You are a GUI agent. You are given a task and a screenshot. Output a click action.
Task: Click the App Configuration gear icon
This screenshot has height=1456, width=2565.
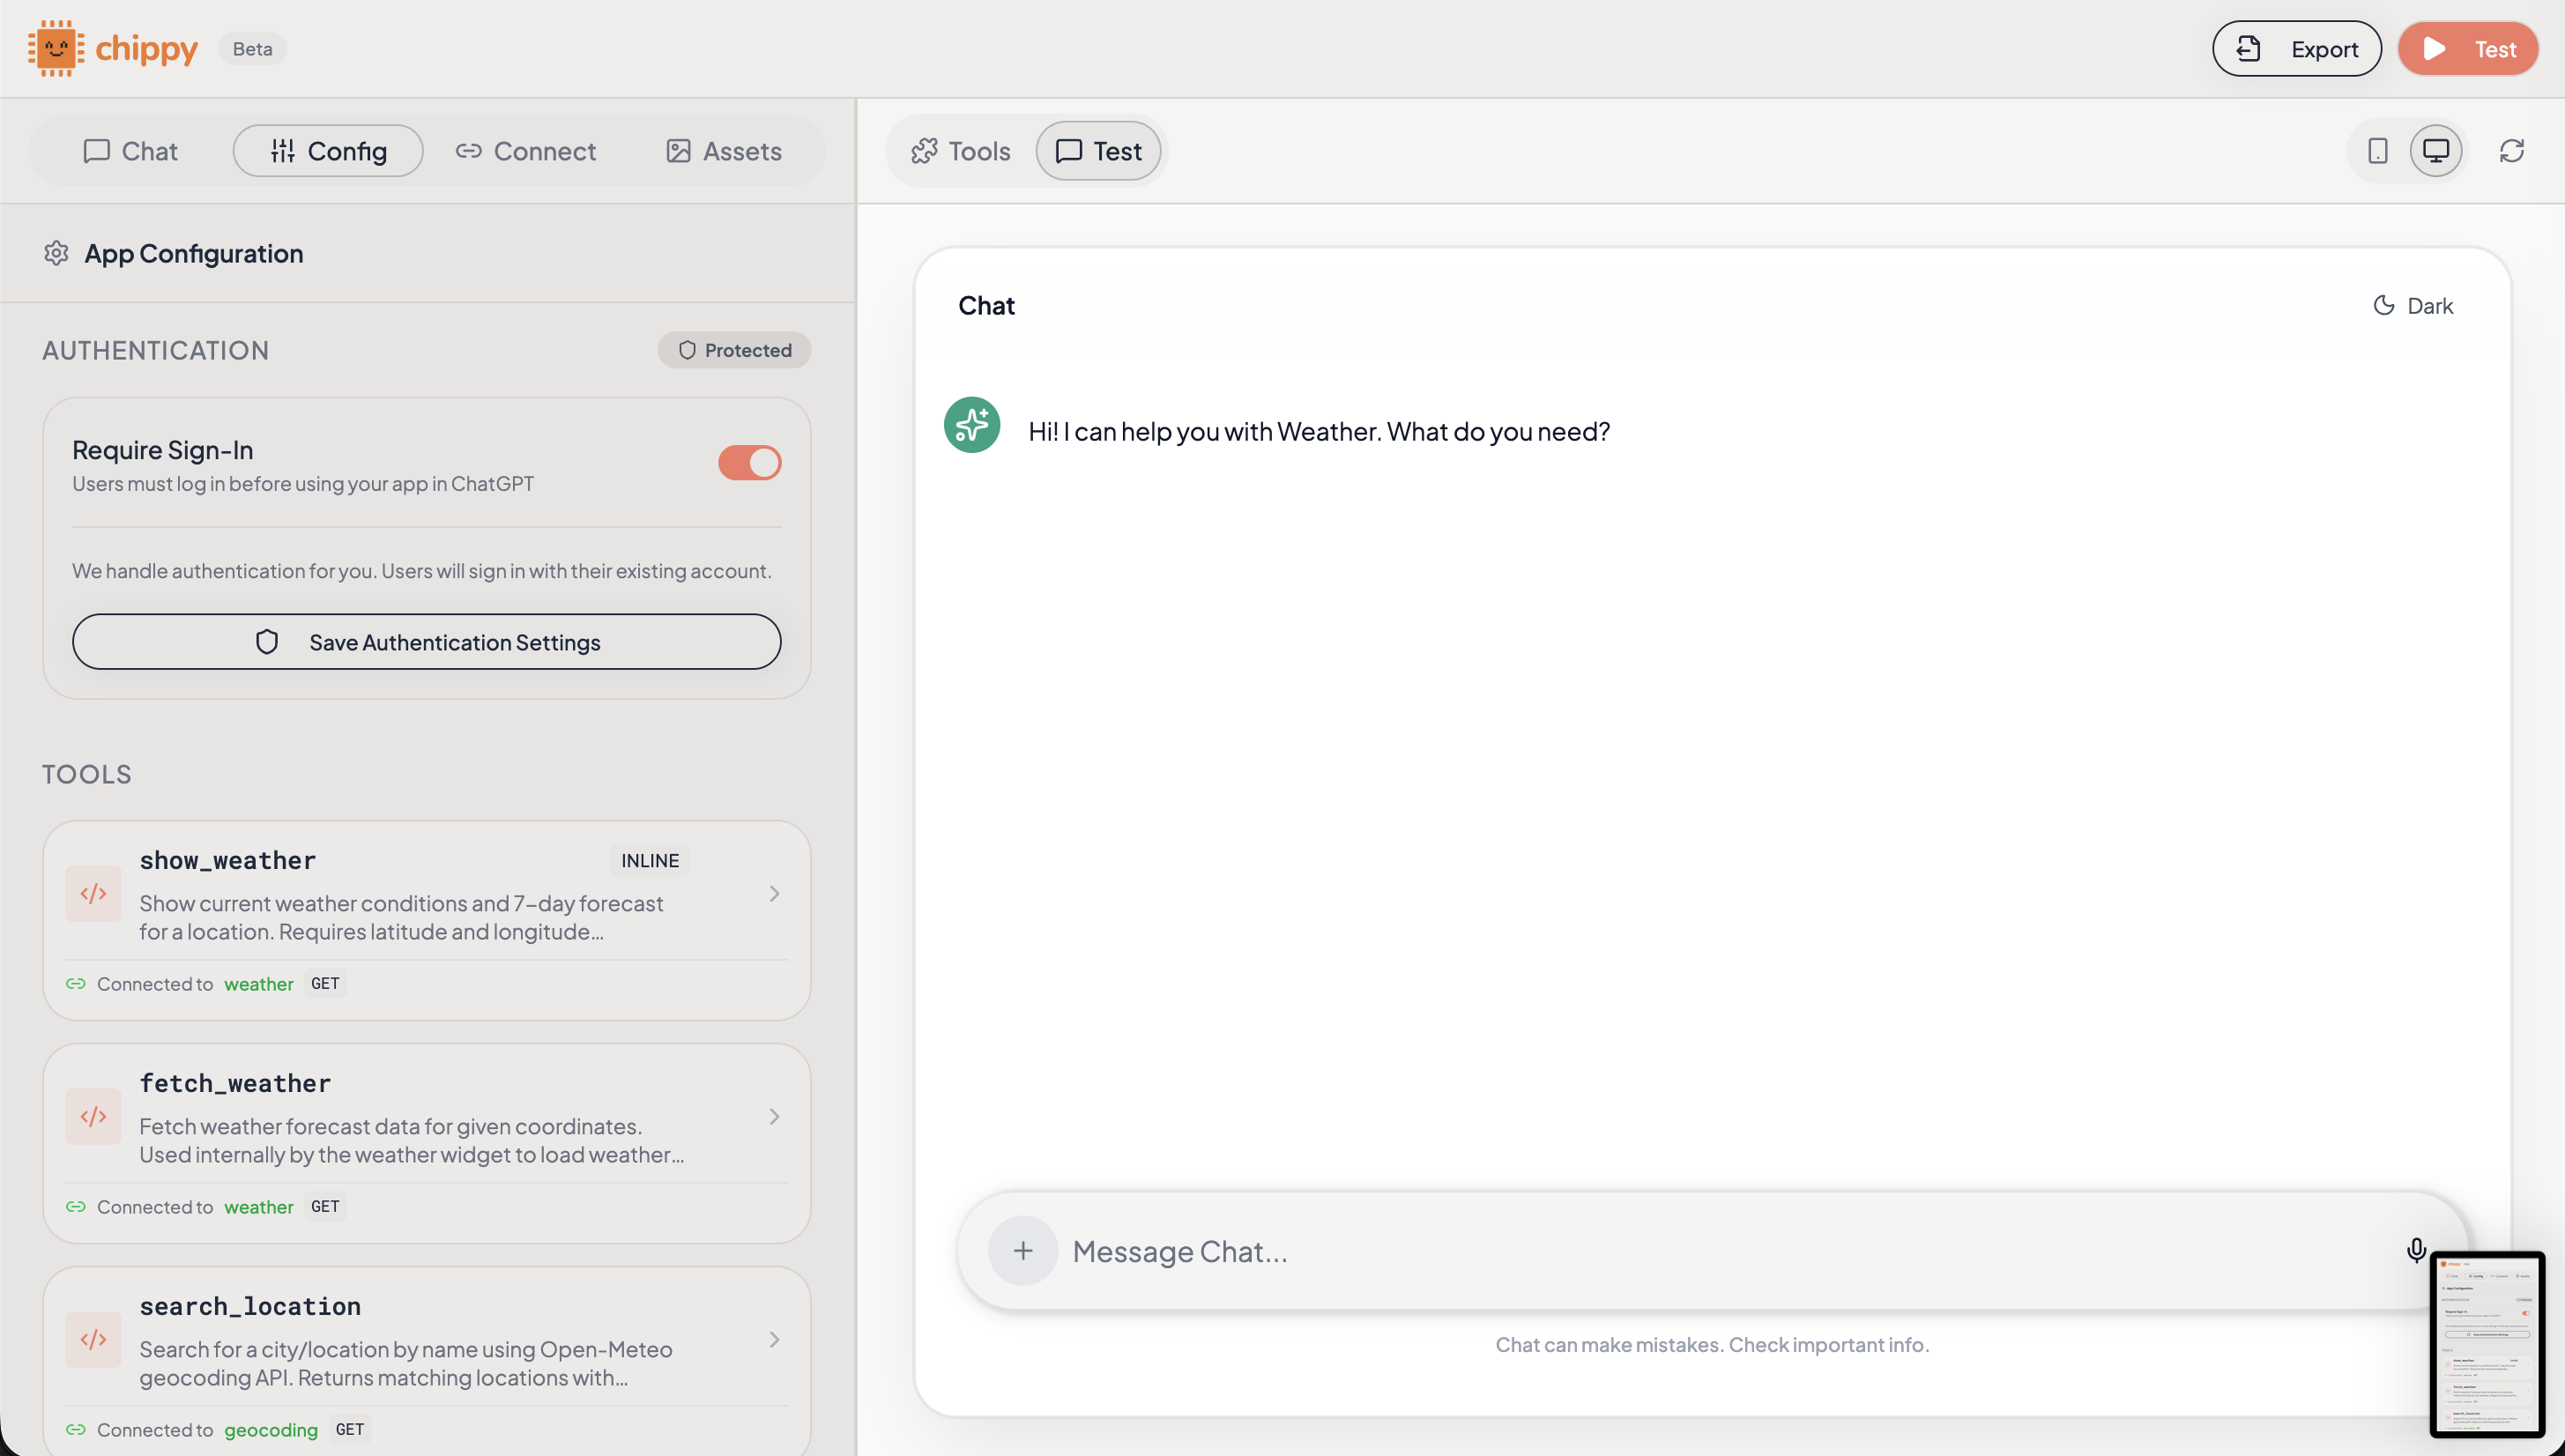56,253
